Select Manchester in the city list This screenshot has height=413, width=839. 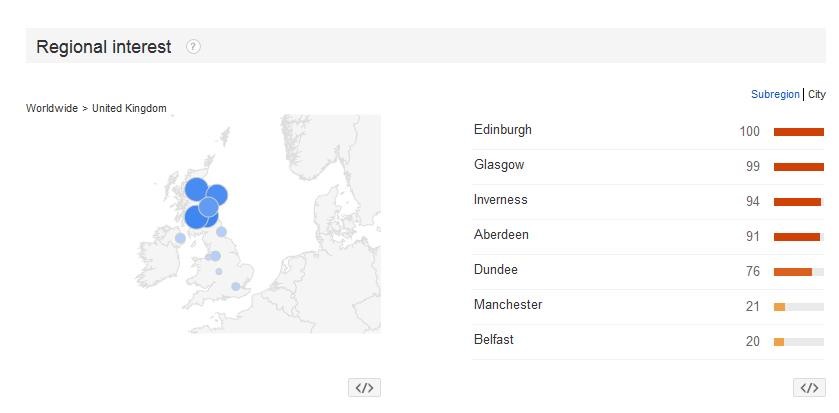508,304
